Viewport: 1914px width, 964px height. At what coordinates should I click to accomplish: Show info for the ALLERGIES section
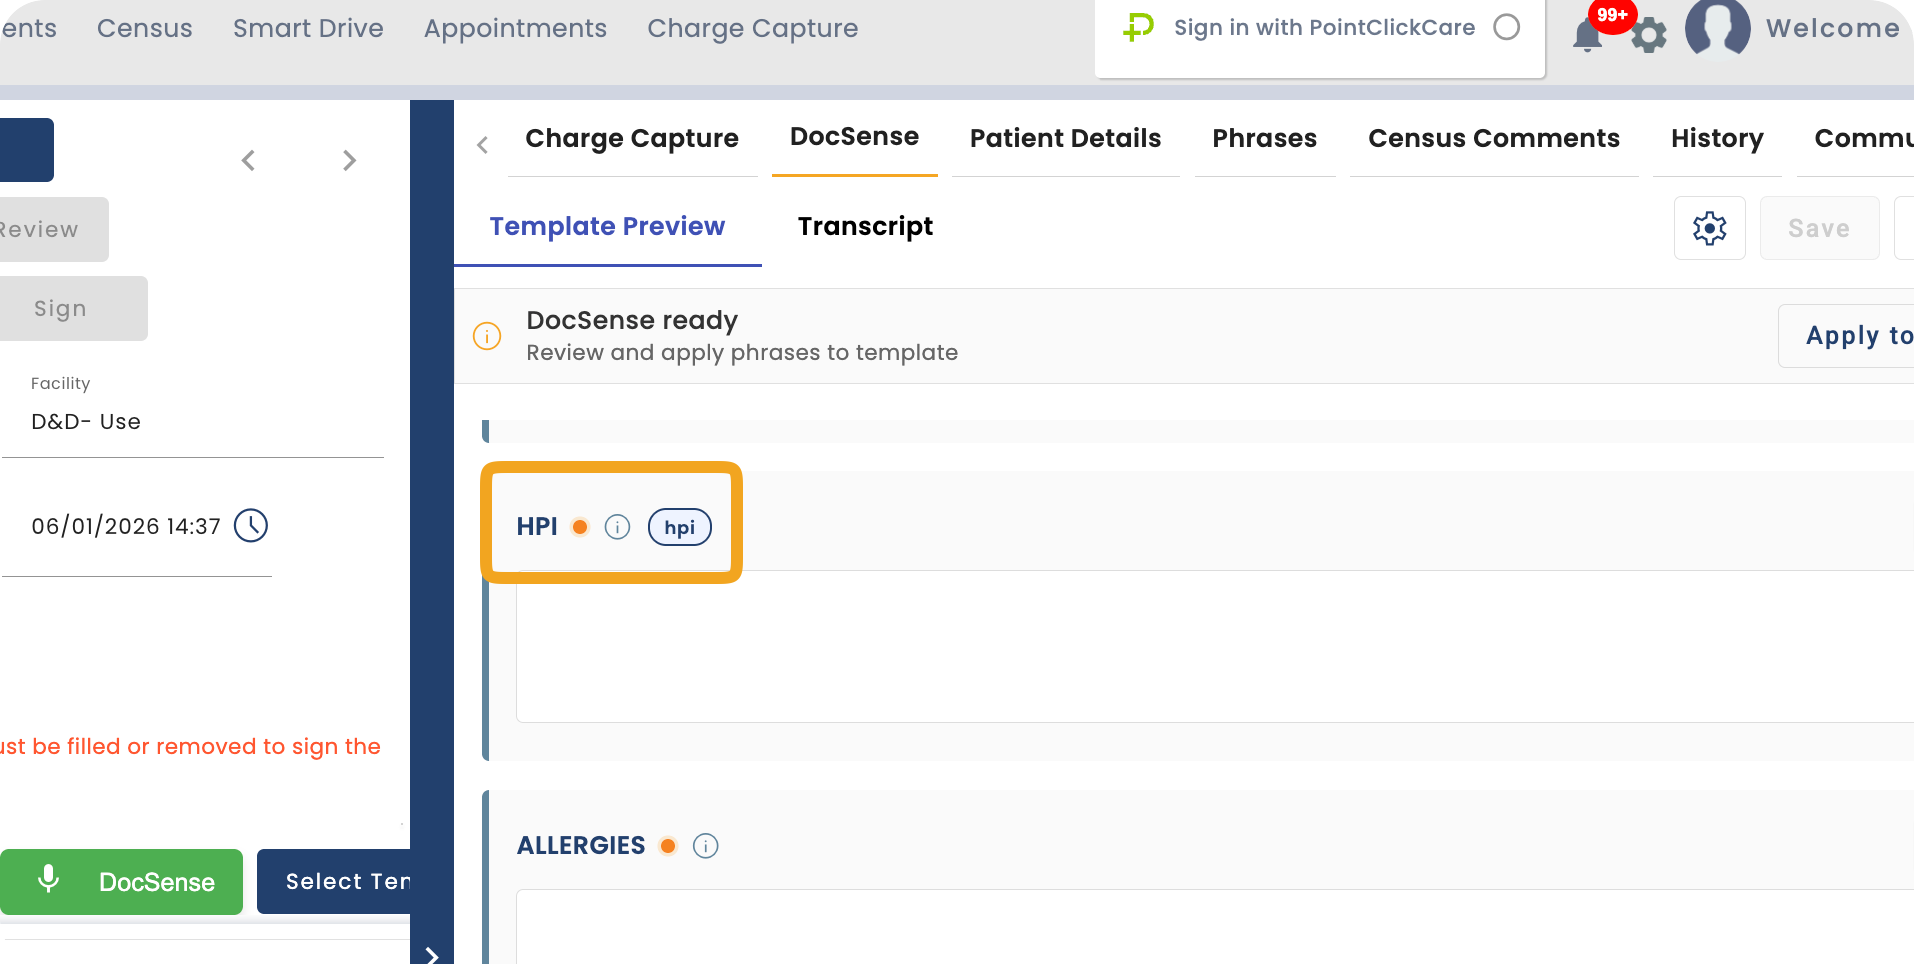[x=706, y=846]
